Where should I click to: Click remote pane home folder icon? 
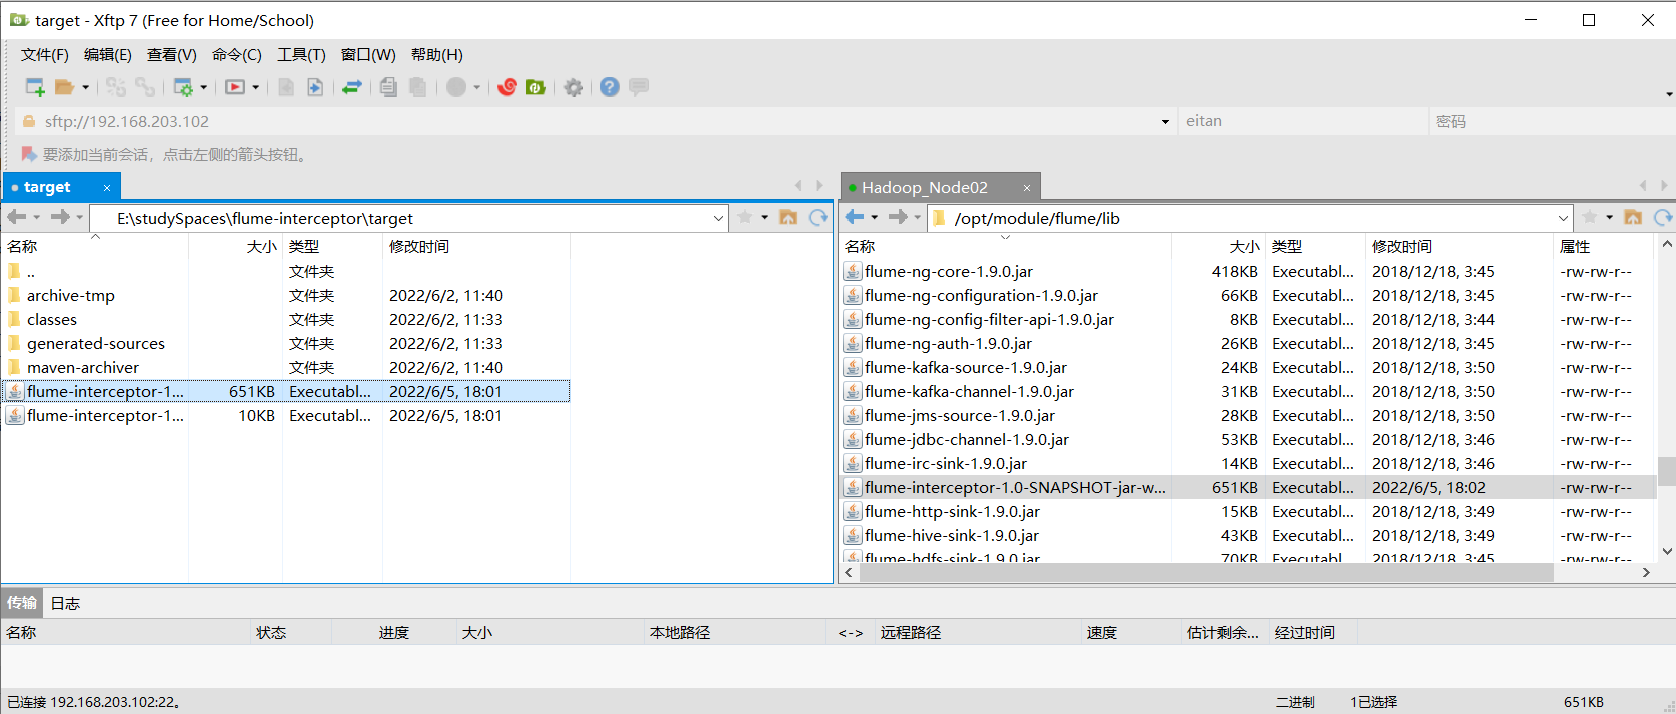point(1633,217)
